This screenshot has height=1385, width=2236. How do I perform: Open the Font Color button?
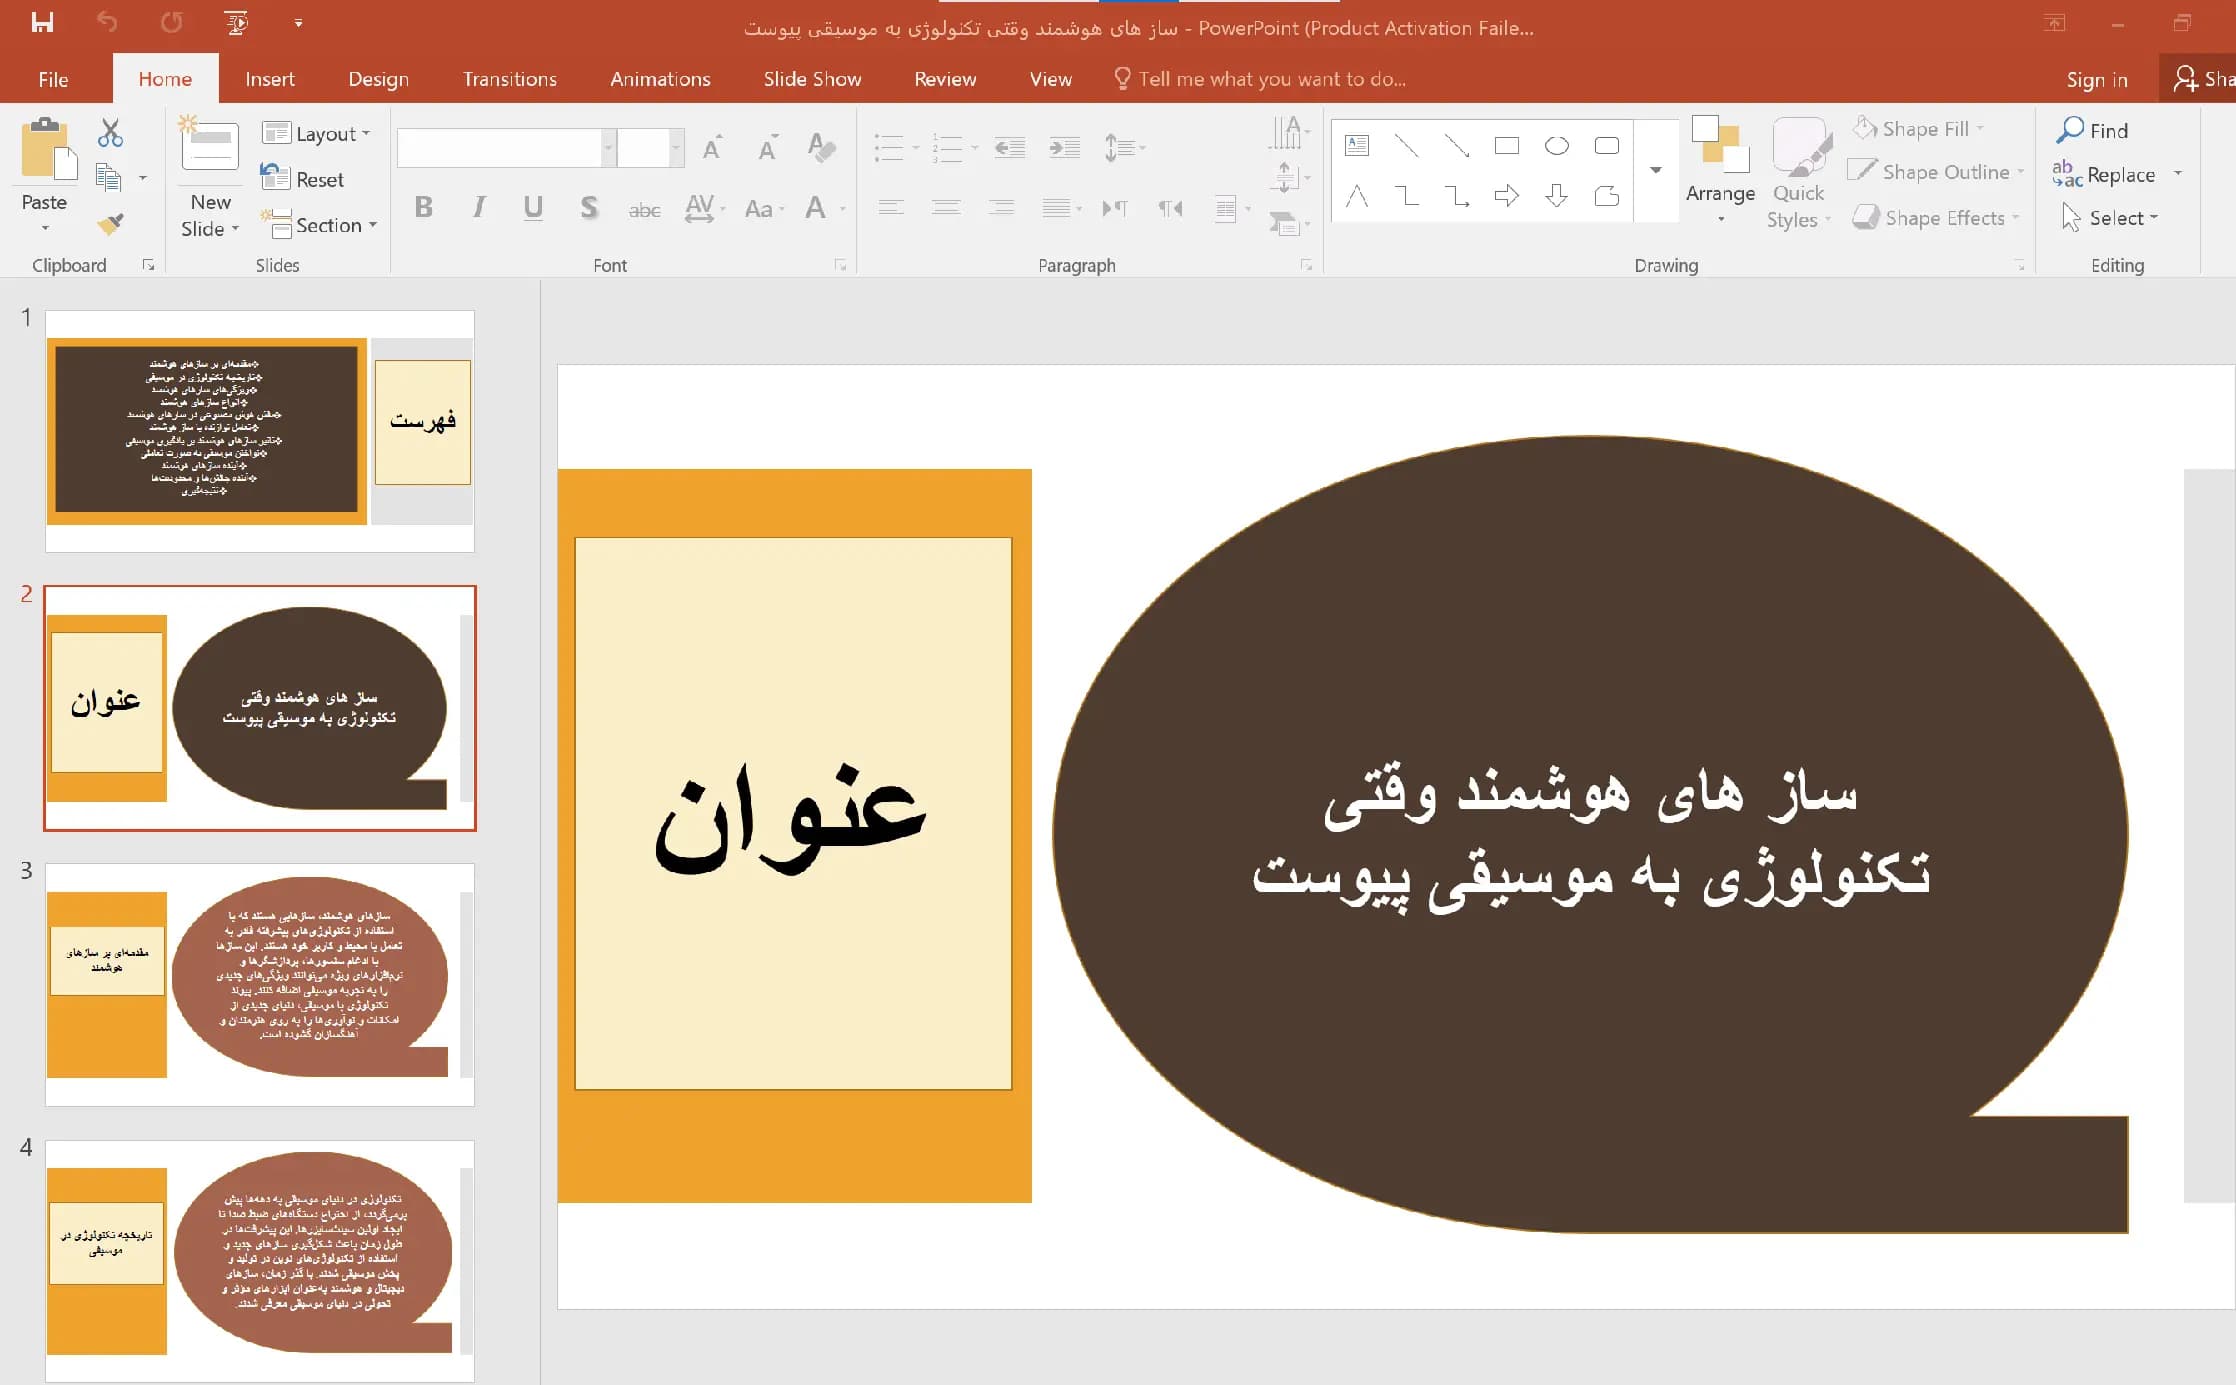coord(816,208)
